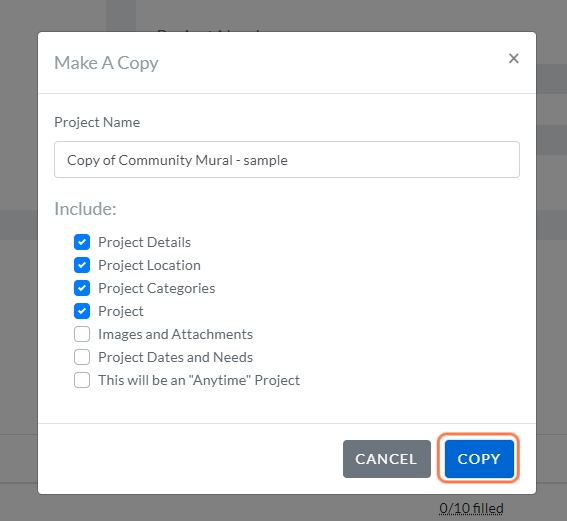Screen dimensions: 567x521
Task: Click the Project Details label text
Action: (x=145, y=242)
